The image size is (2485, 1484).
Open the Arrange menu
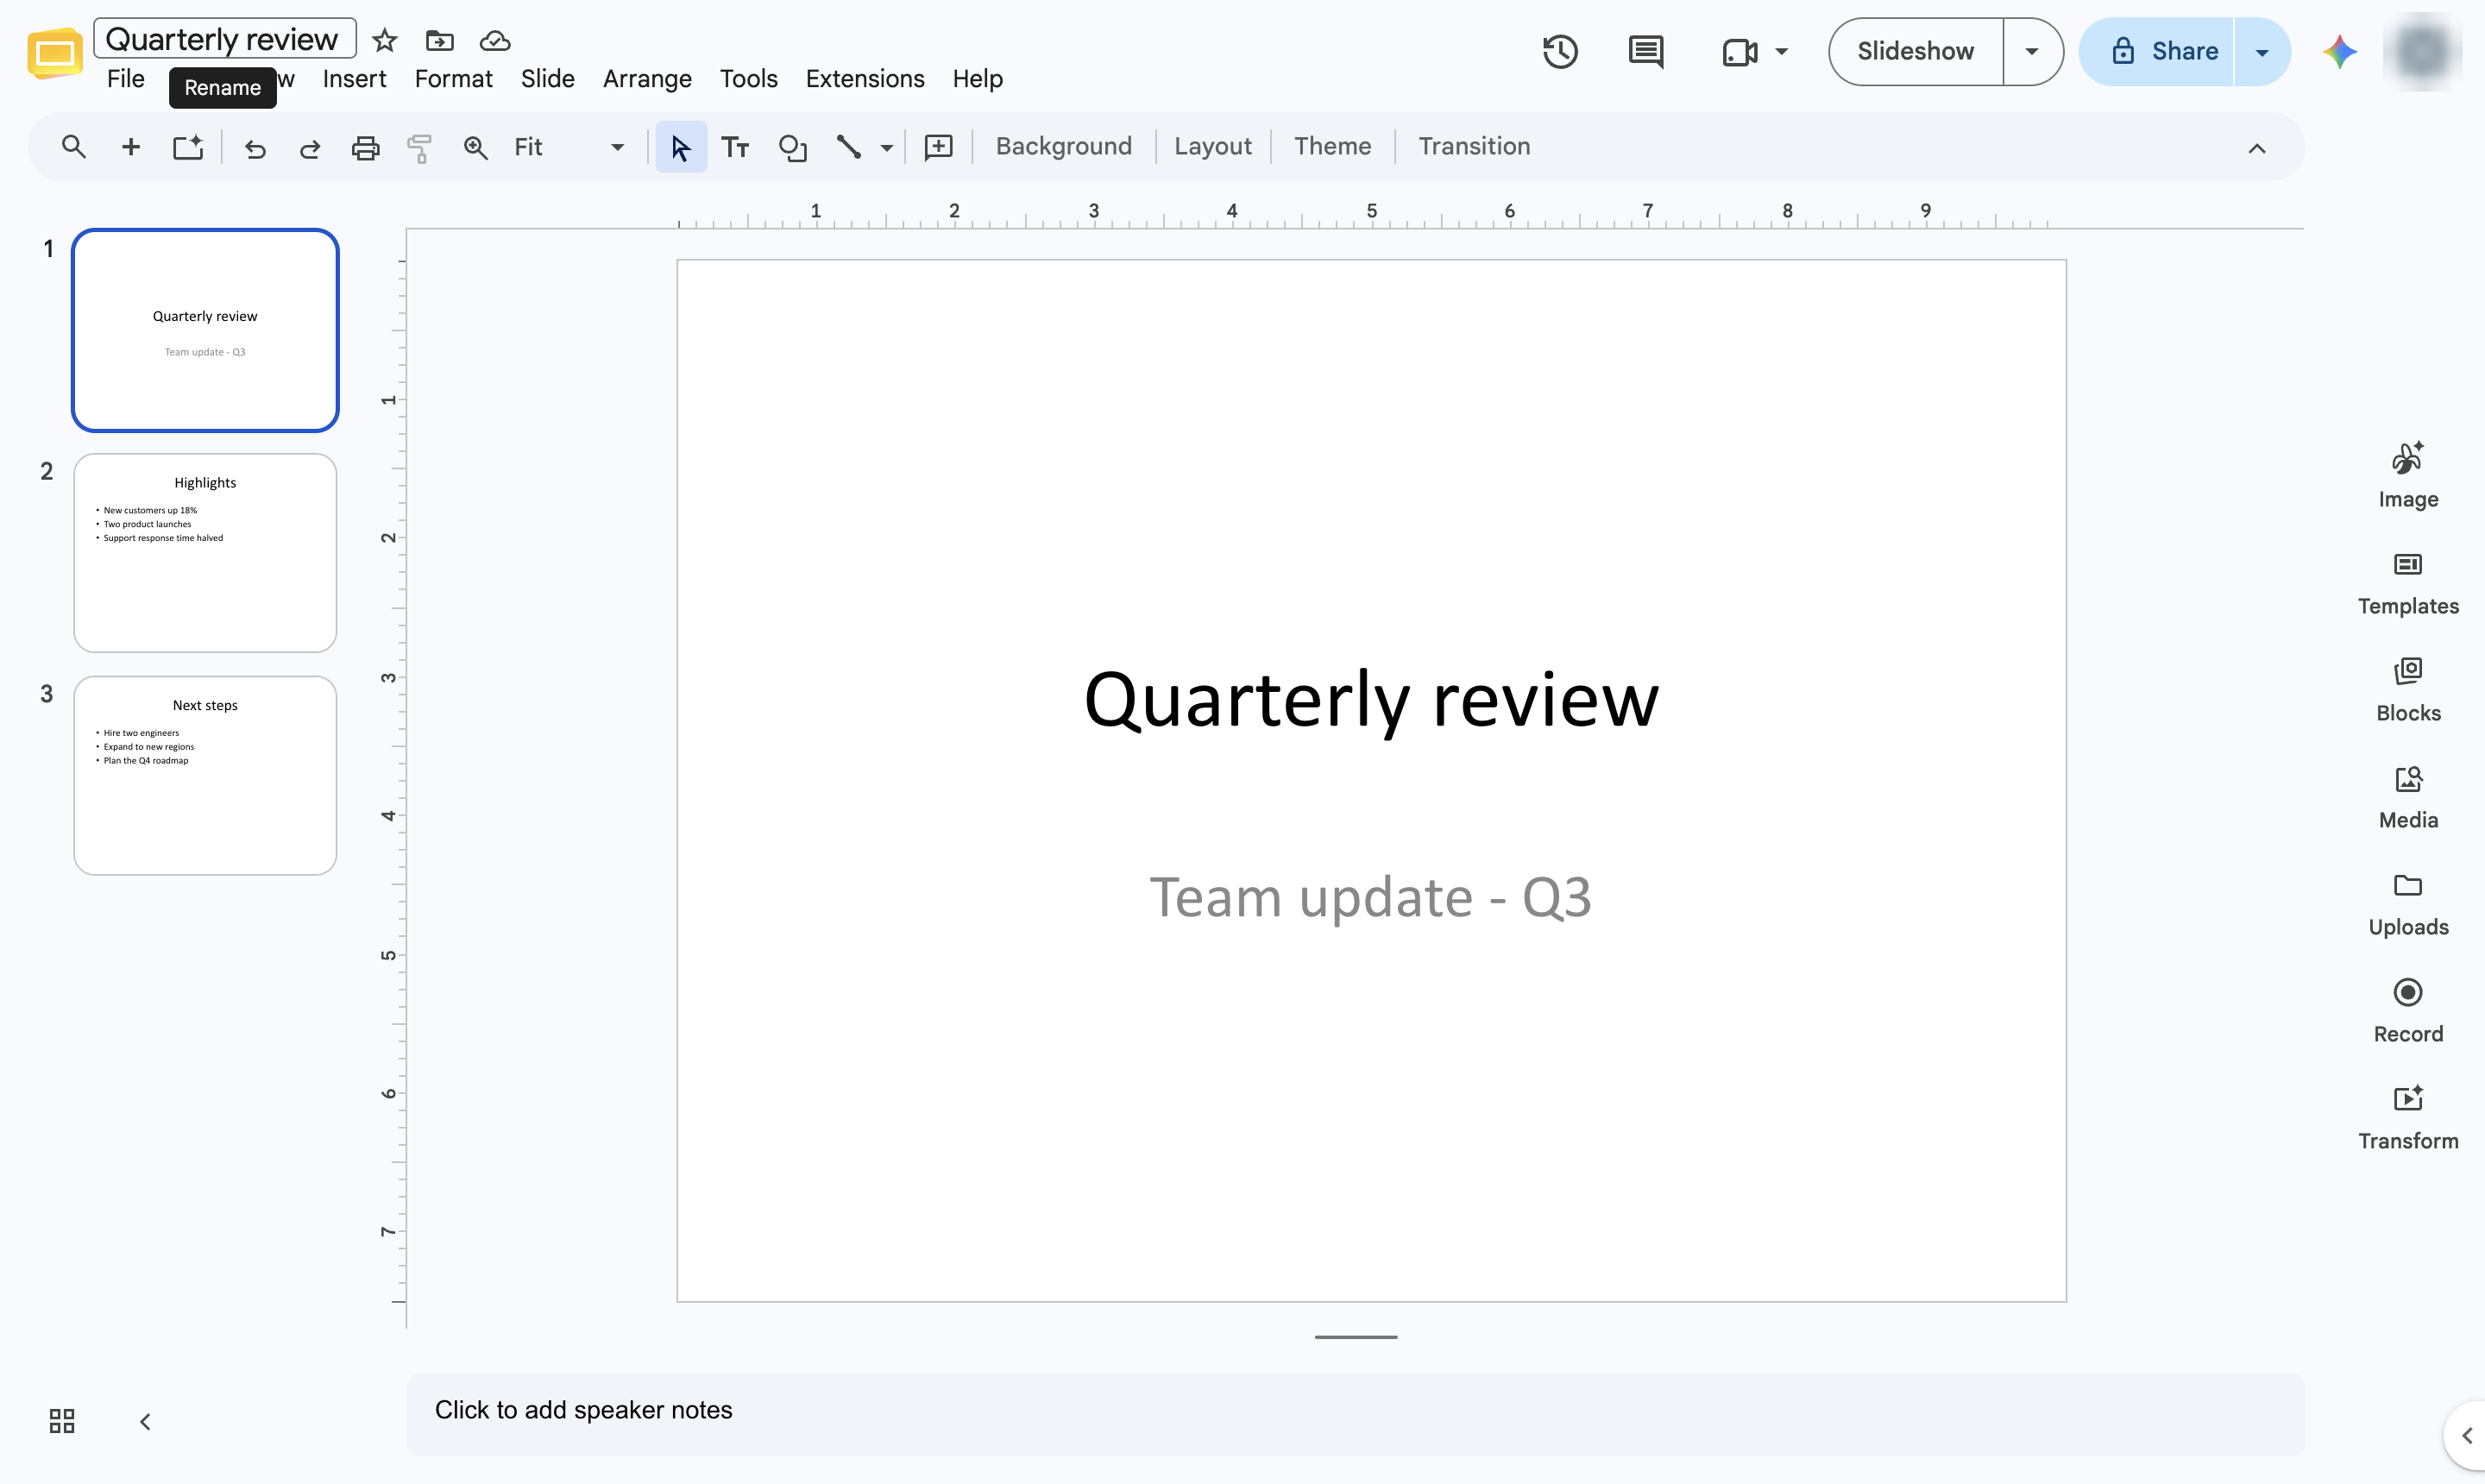coord(647,79)
